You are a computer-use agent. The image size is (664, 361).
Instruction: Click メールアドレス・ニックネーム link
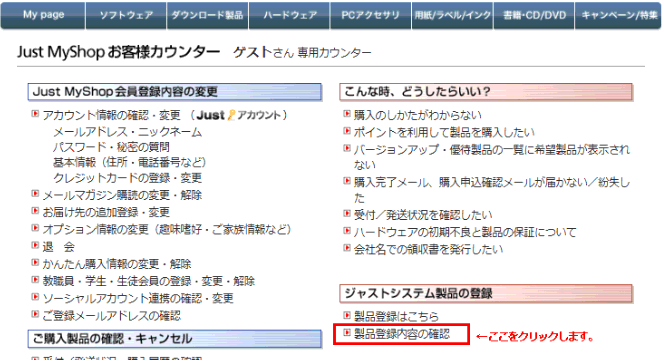coord(127,132)
